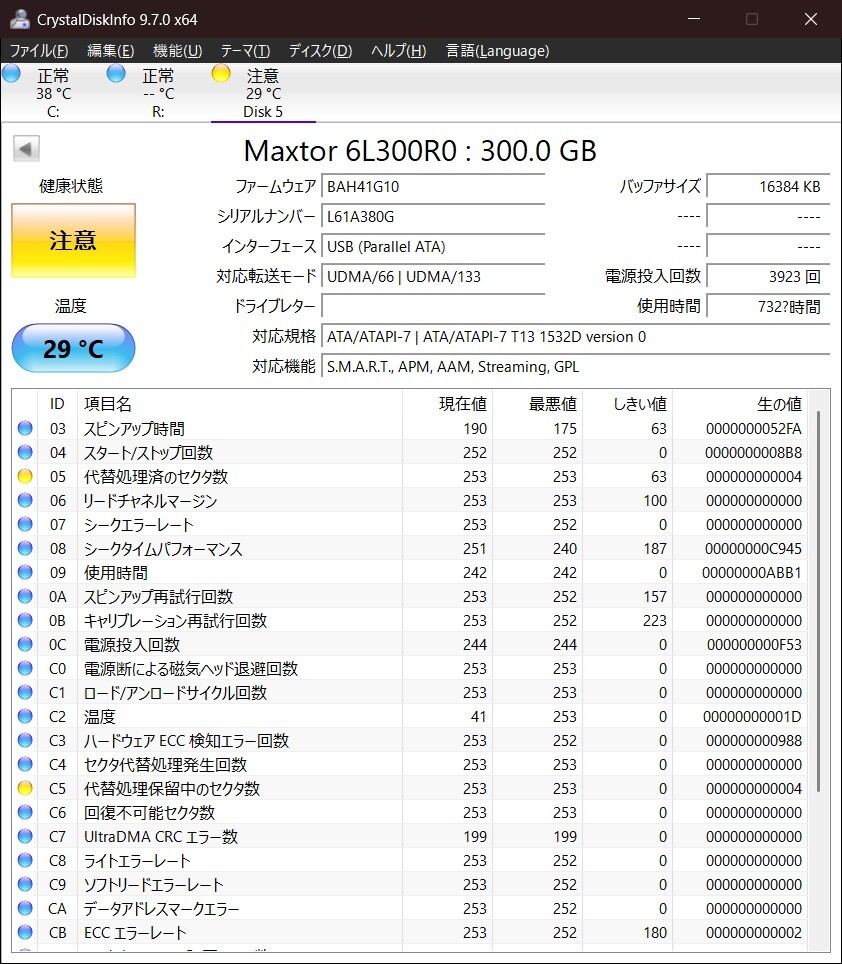Click the blue status circle for drive C:
The height and width of the screenshot is (964, 842).
tap(12, 74)
